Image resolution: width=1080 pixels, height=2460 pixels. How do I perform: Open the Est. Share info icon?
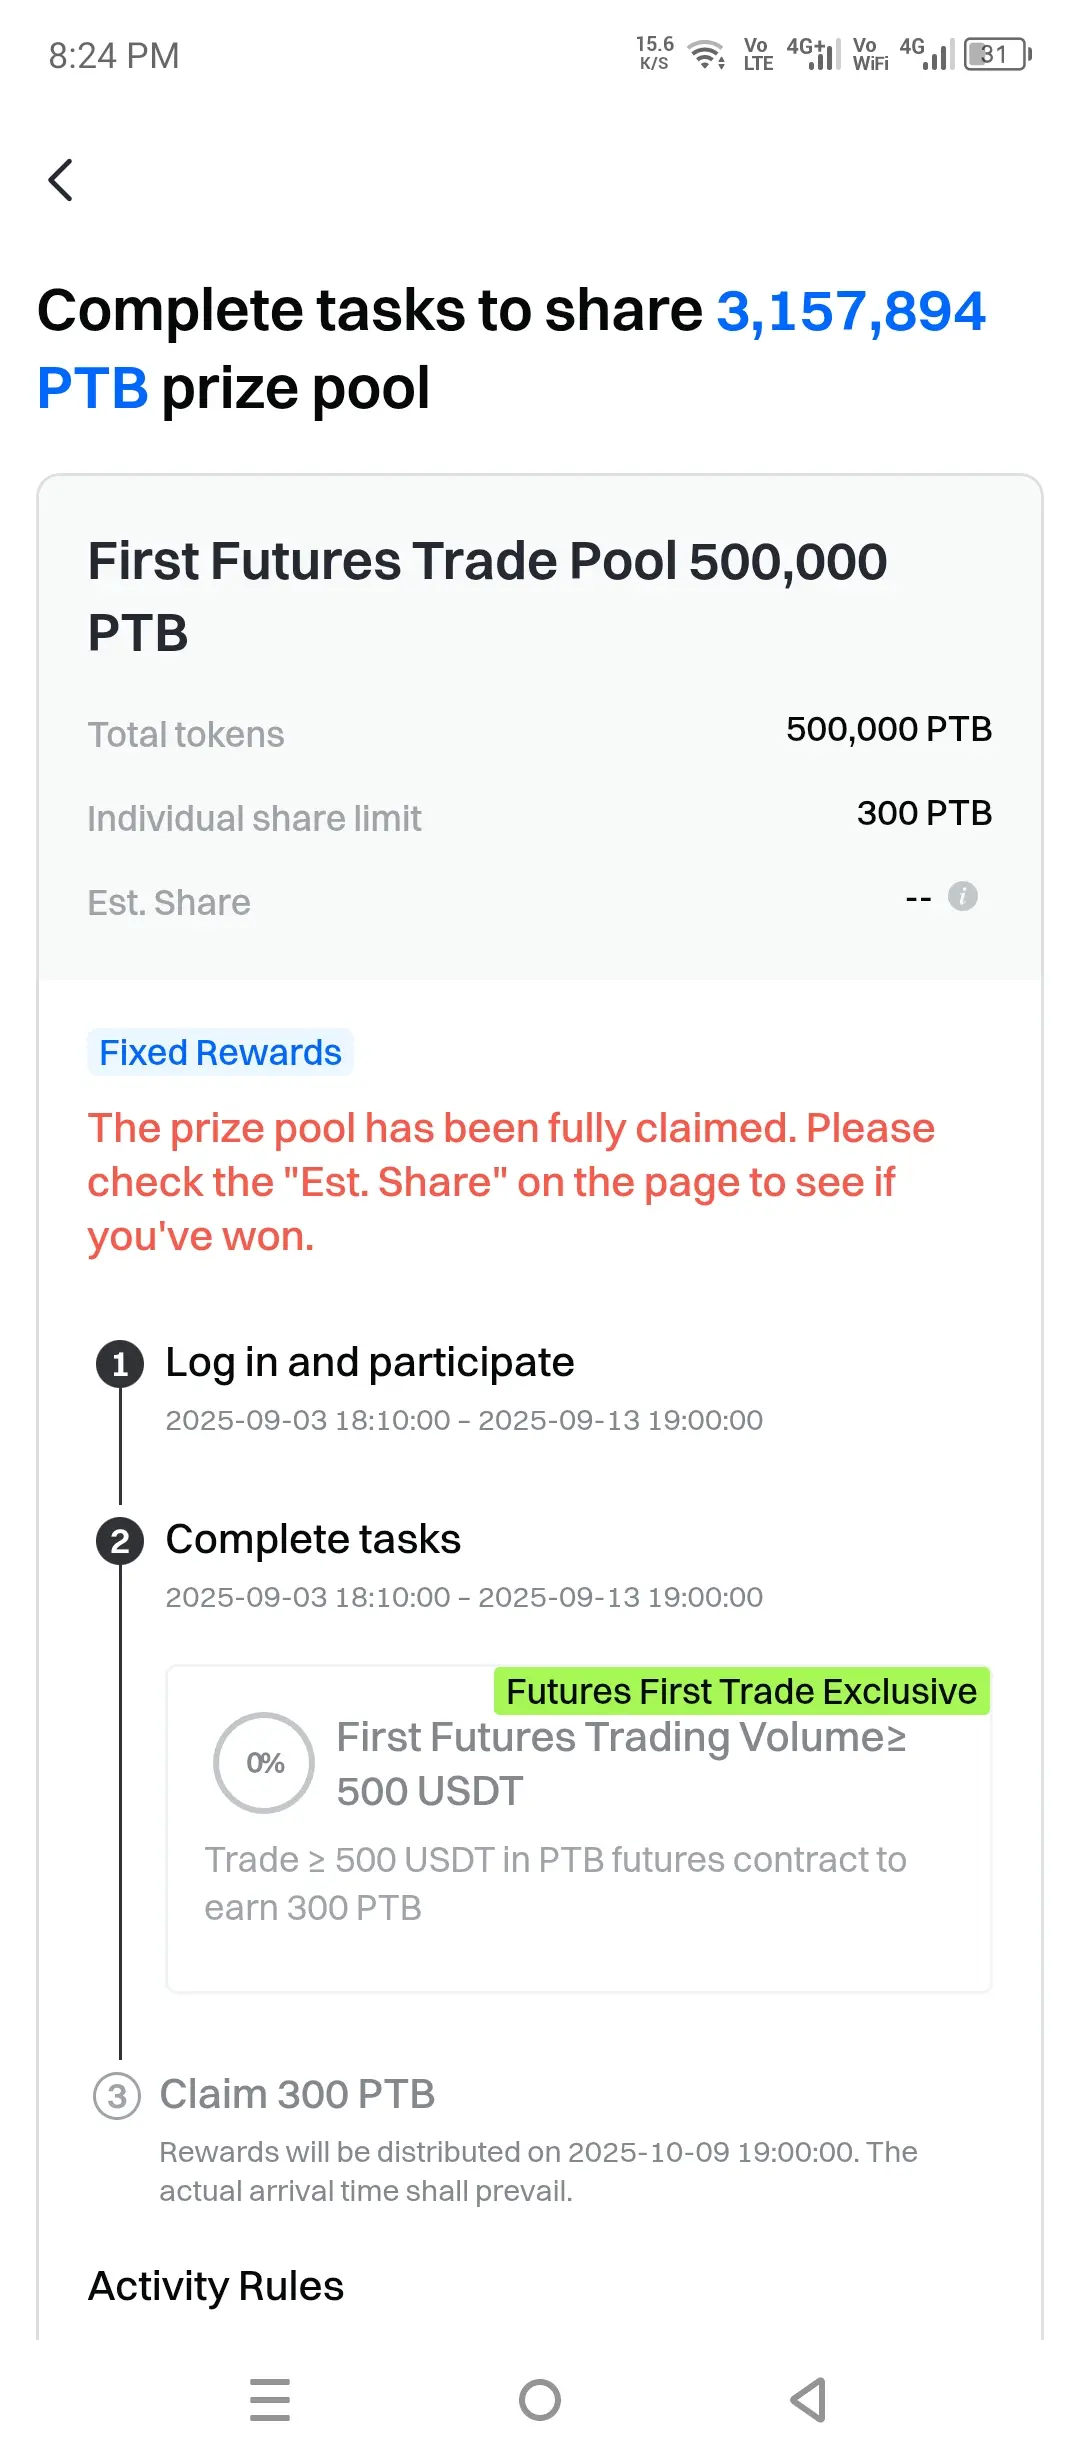point(962,896)
